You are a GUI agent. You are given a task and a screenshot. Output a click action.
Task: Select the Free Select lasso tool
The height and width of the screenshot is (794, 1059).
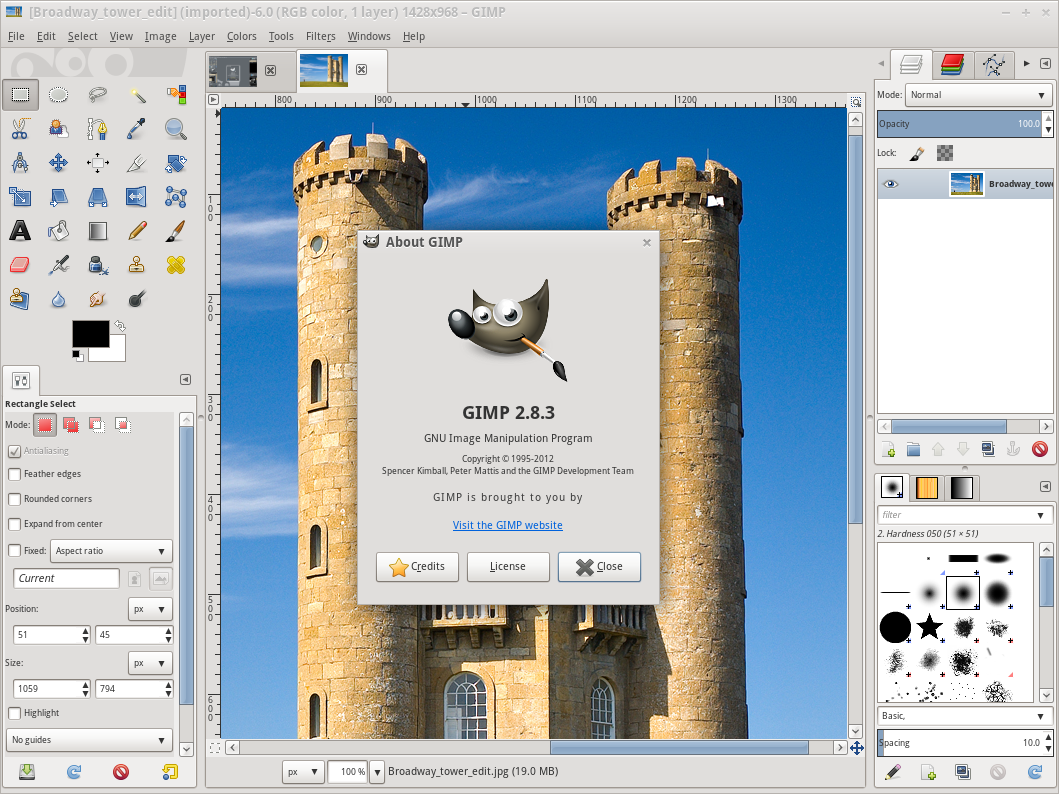[98, 95]
